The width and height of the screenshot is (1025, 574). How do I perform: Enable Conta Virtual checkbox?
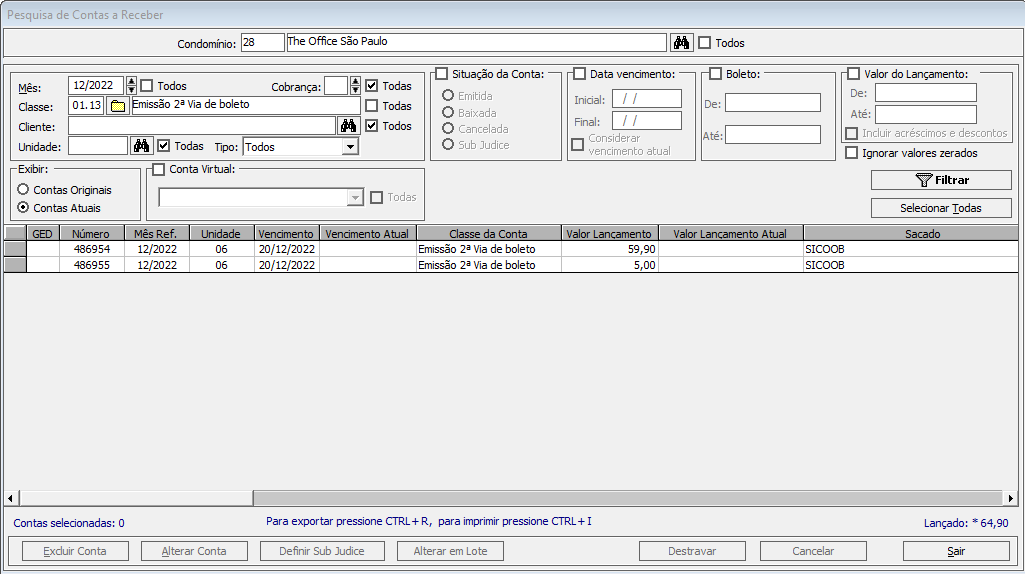coord(159,169)
